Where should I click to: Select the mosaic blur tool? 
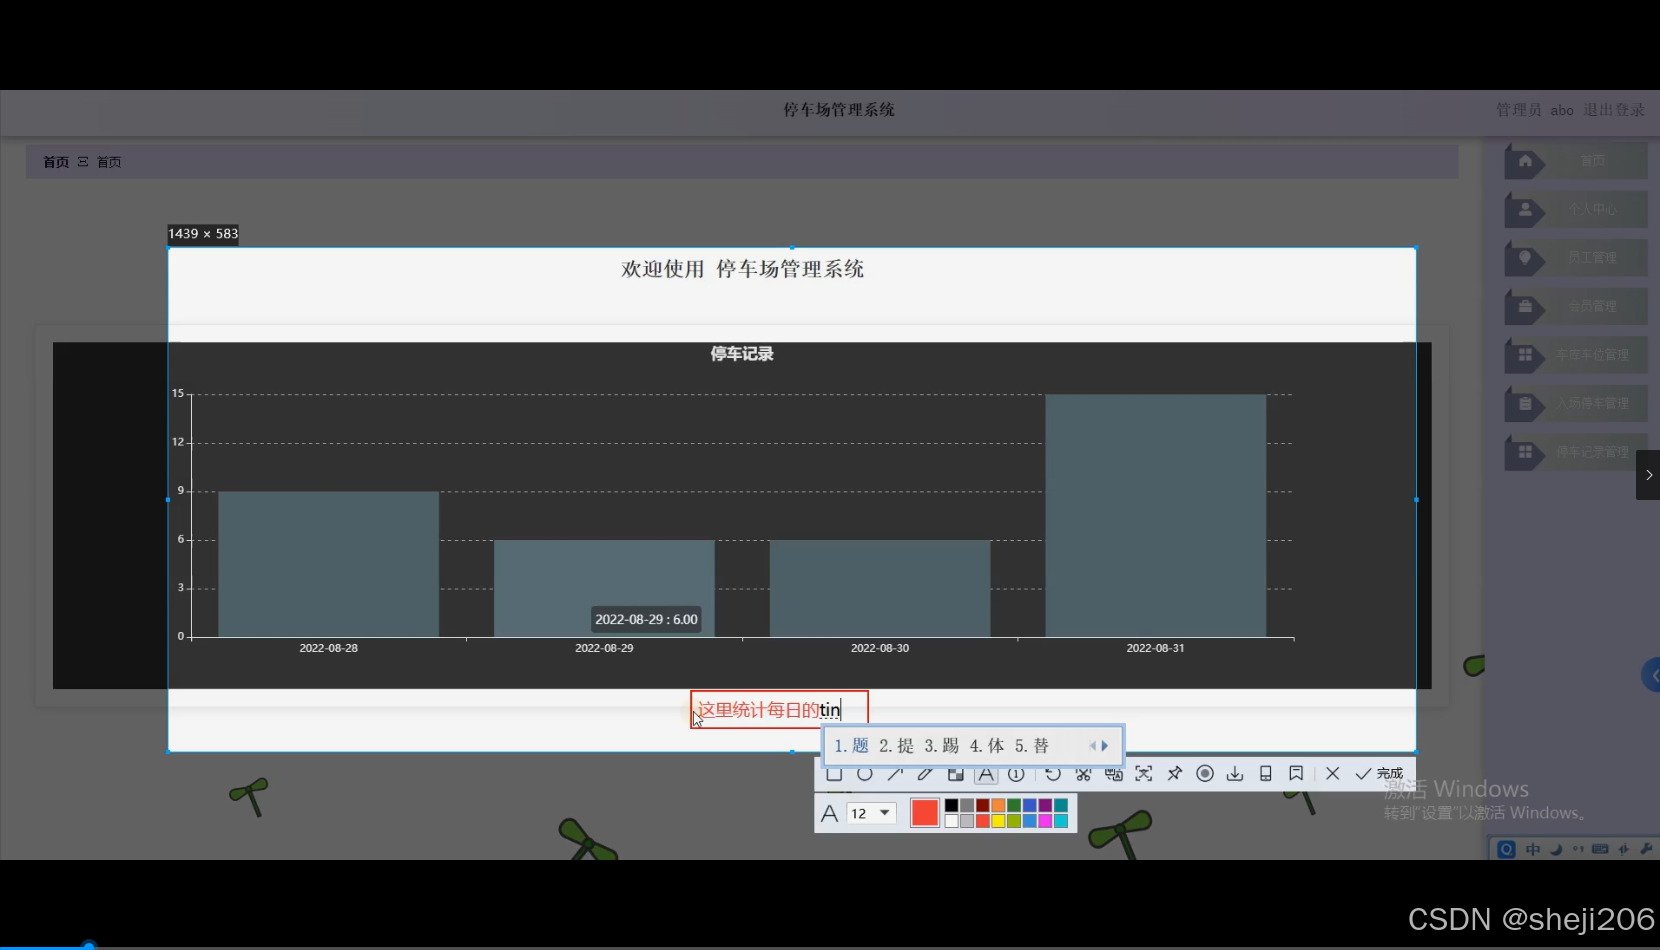(954, 774)
